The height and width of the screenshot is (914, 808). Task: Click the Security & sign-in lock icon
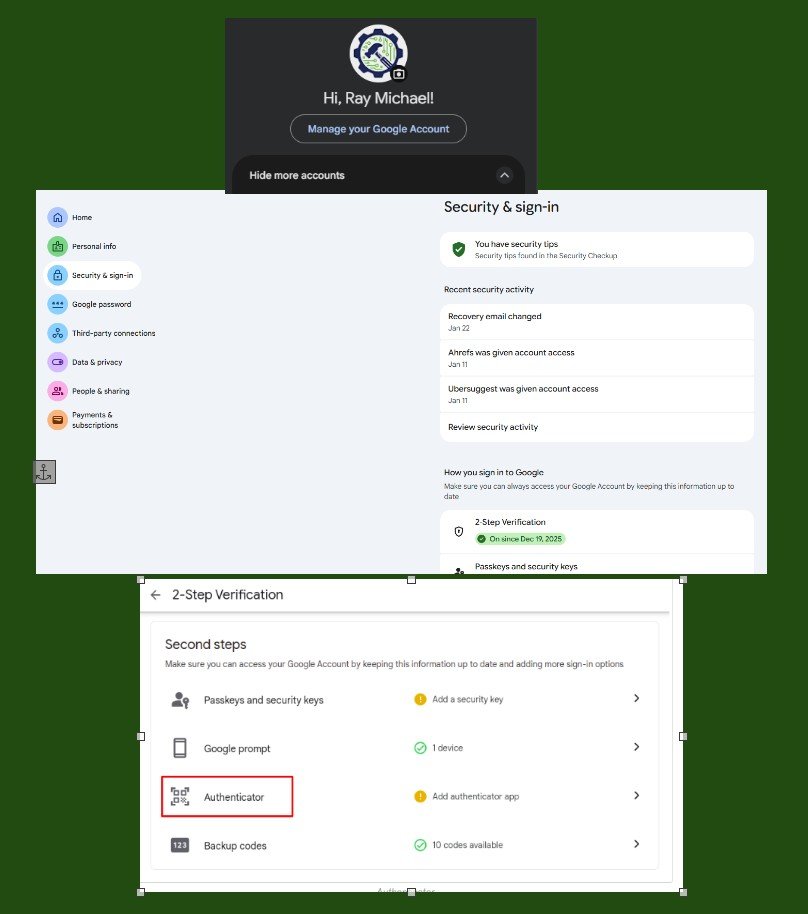tap(58, 275)
